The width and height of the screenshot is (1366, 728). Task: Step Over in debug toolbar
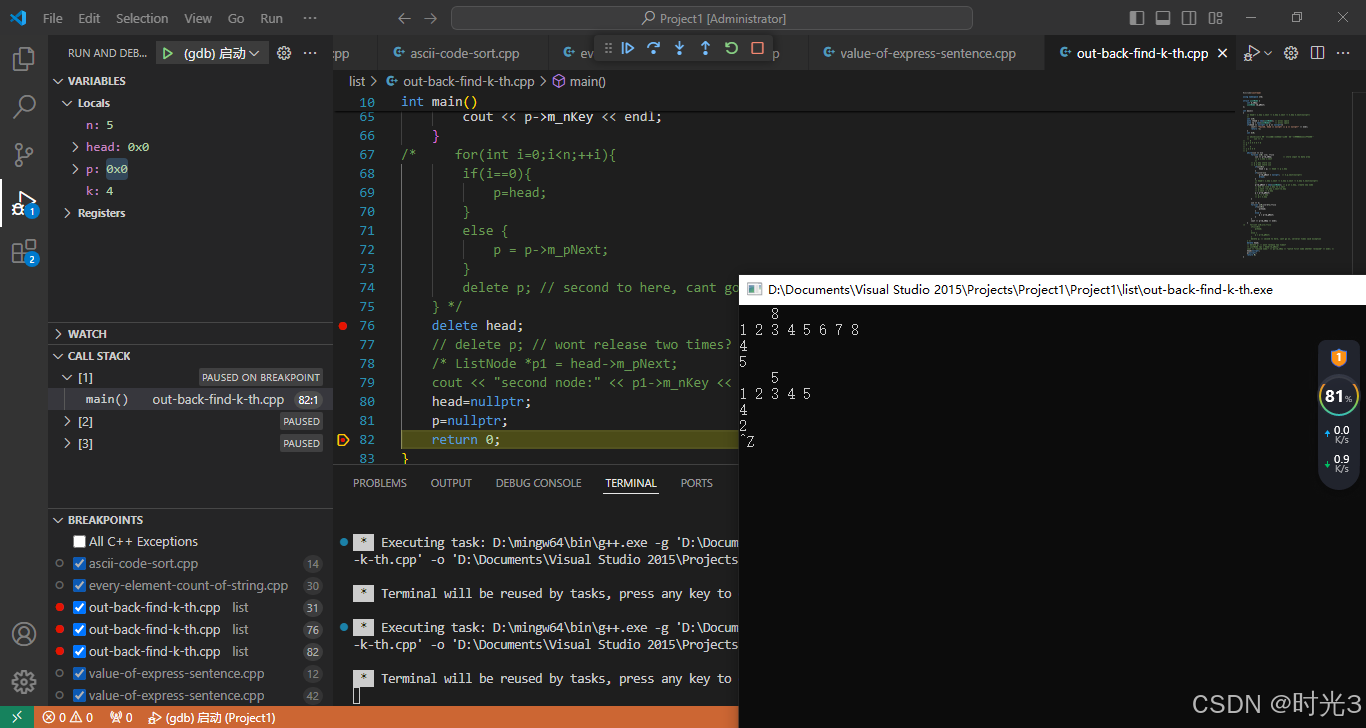(654, 48)
